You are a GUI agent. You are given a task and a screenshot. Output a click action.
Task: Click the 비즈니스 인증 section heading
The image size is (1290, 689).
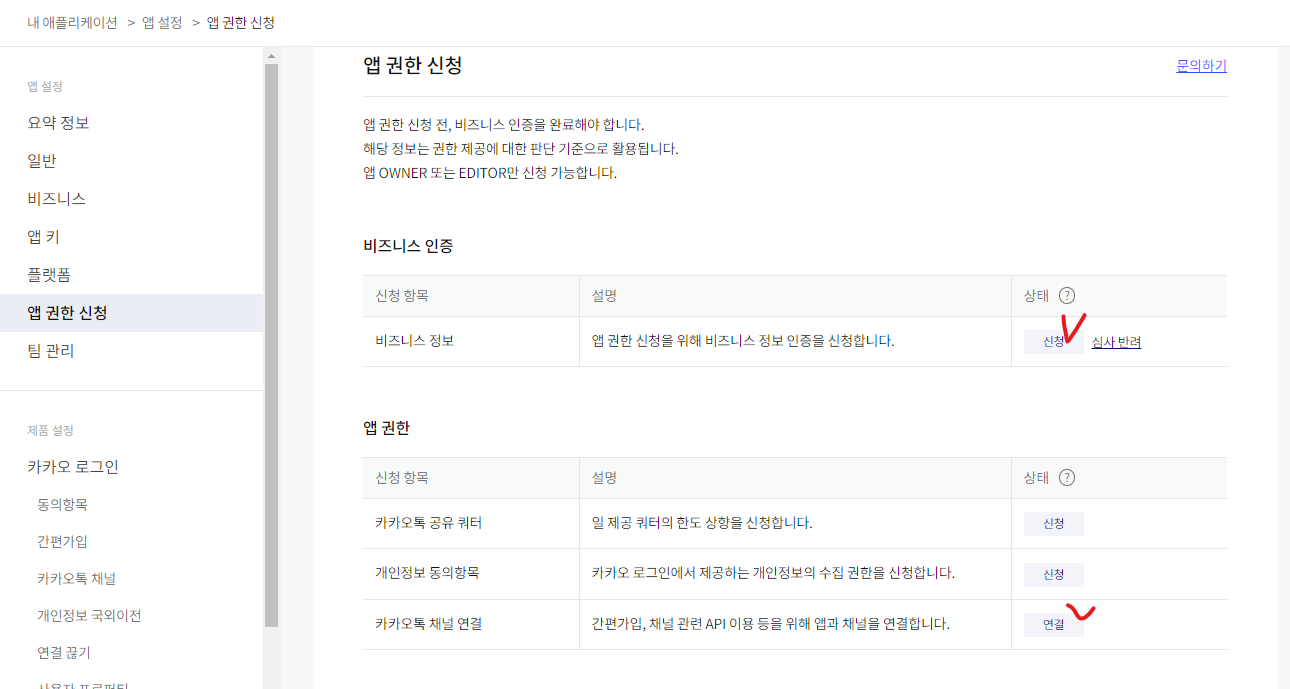click(408, 245)
